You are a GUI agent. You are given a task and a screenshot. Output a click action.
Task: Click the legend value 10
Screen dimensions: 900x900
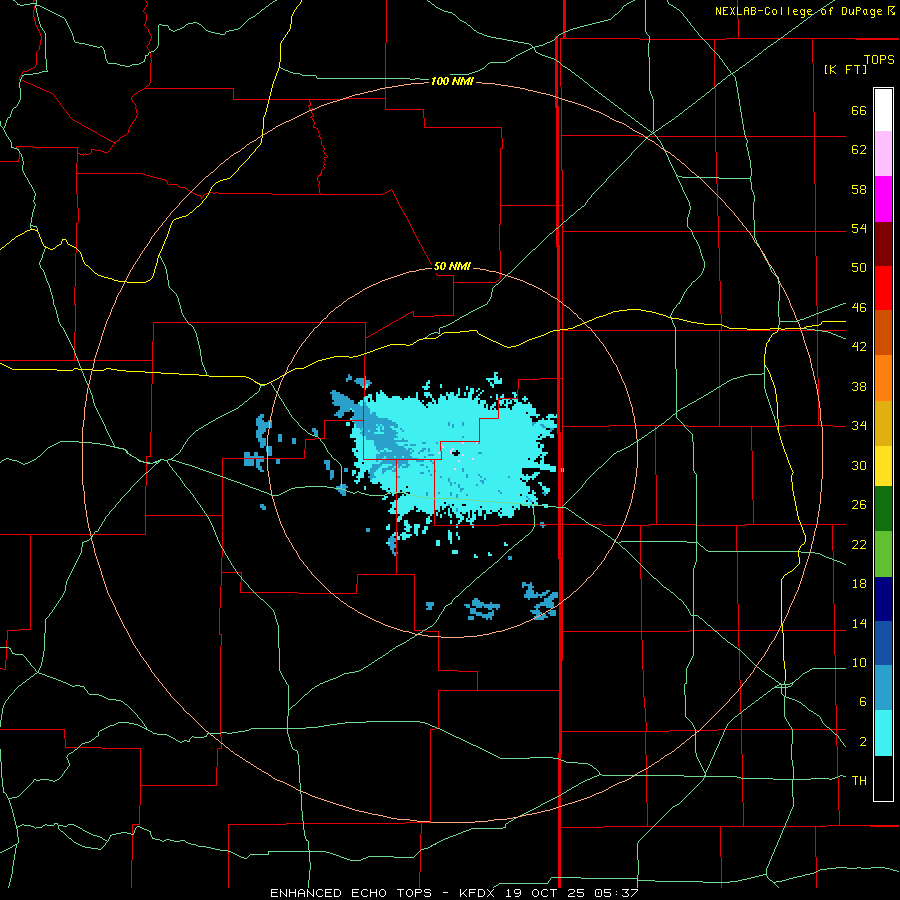tap(859, 662)
